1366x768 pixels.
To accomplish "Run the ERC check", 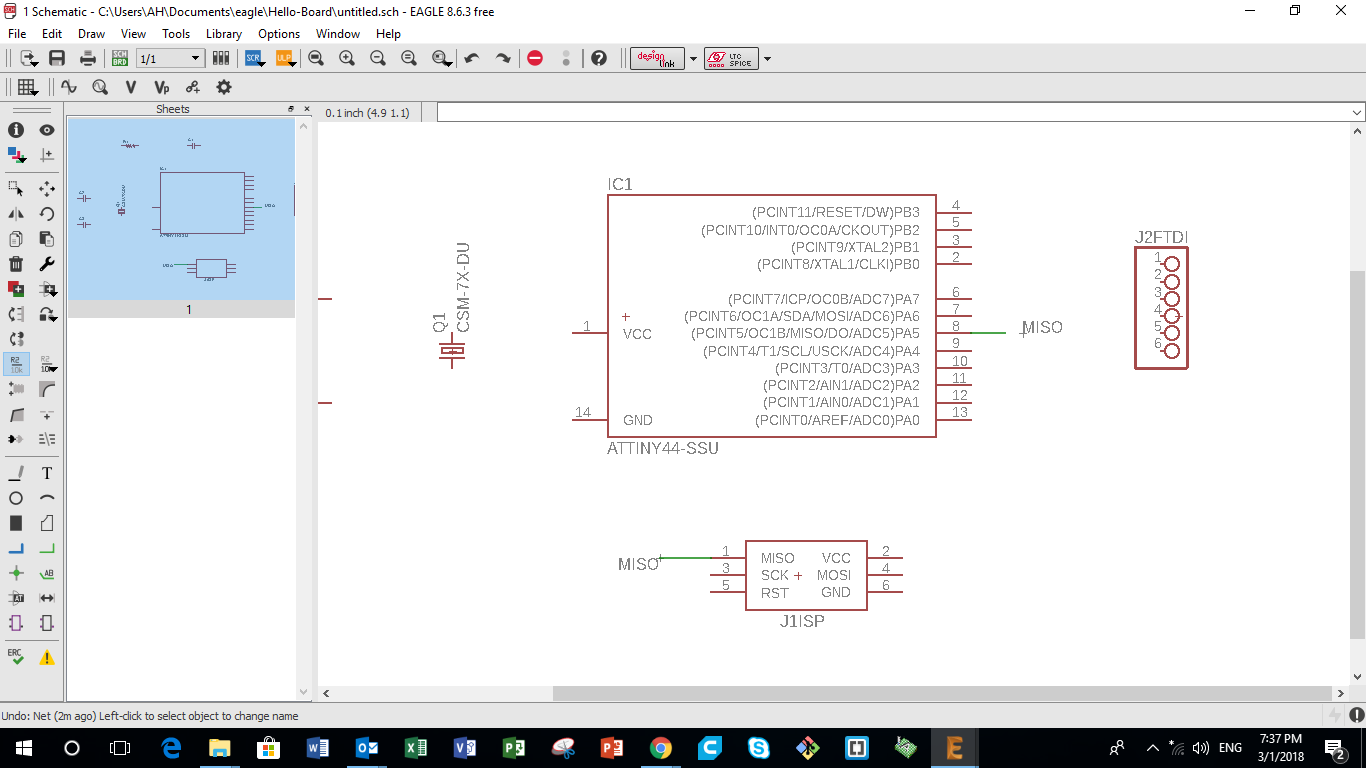I will click(16, 657).
